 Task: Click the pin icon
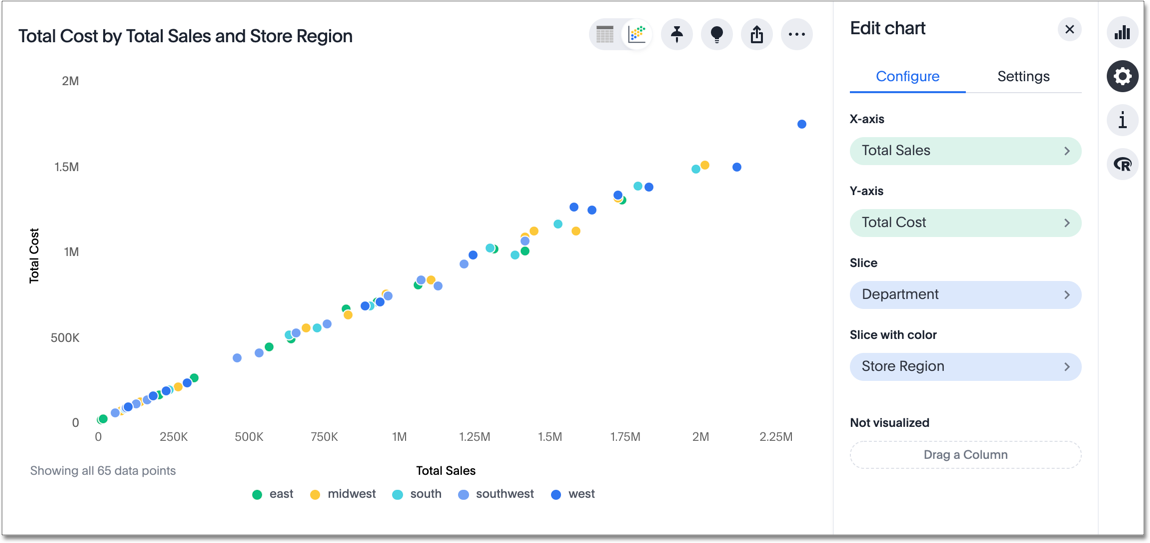[677, 35]
